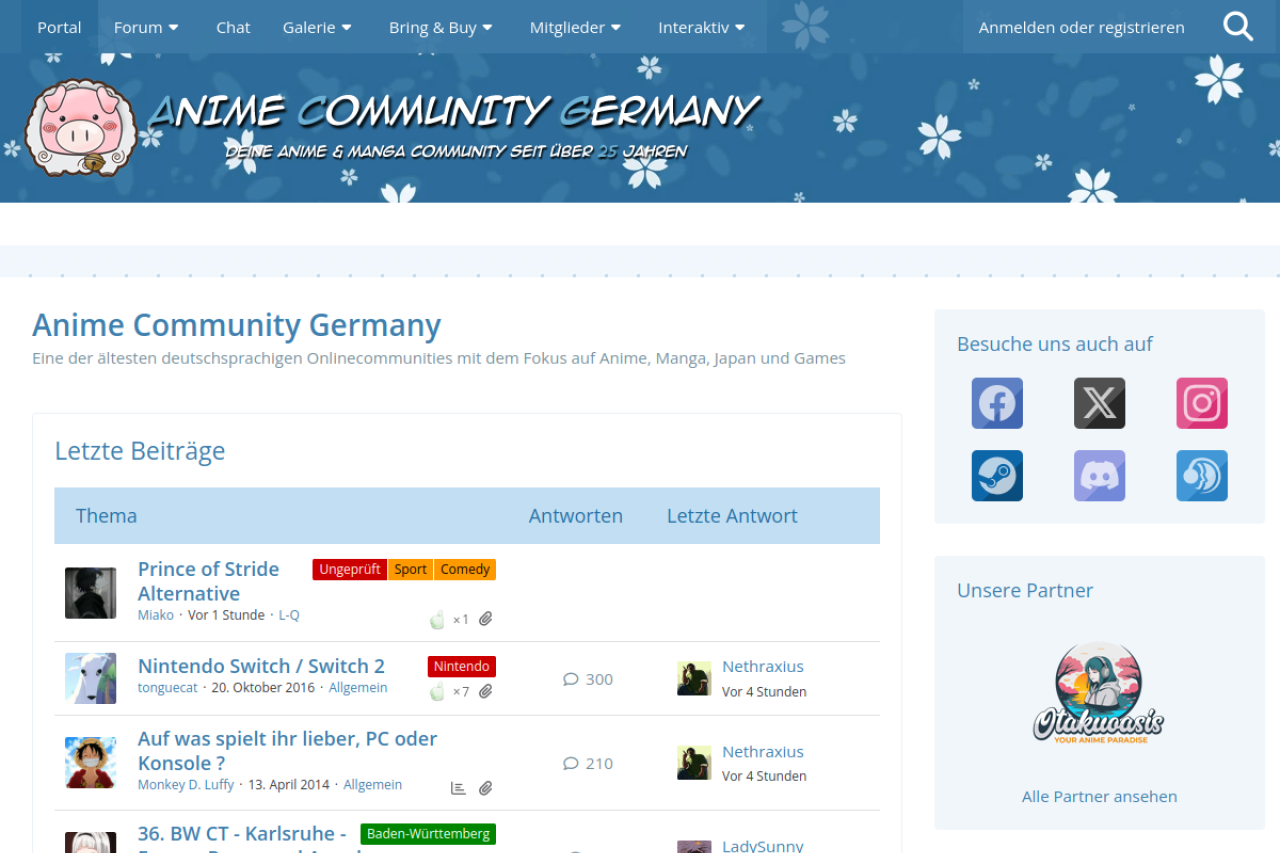The height and width of the screenshot is (853, 1280).
Task: Click the Letzte Antwort column header
Action: pyautogui.click(x=732, y=516)
